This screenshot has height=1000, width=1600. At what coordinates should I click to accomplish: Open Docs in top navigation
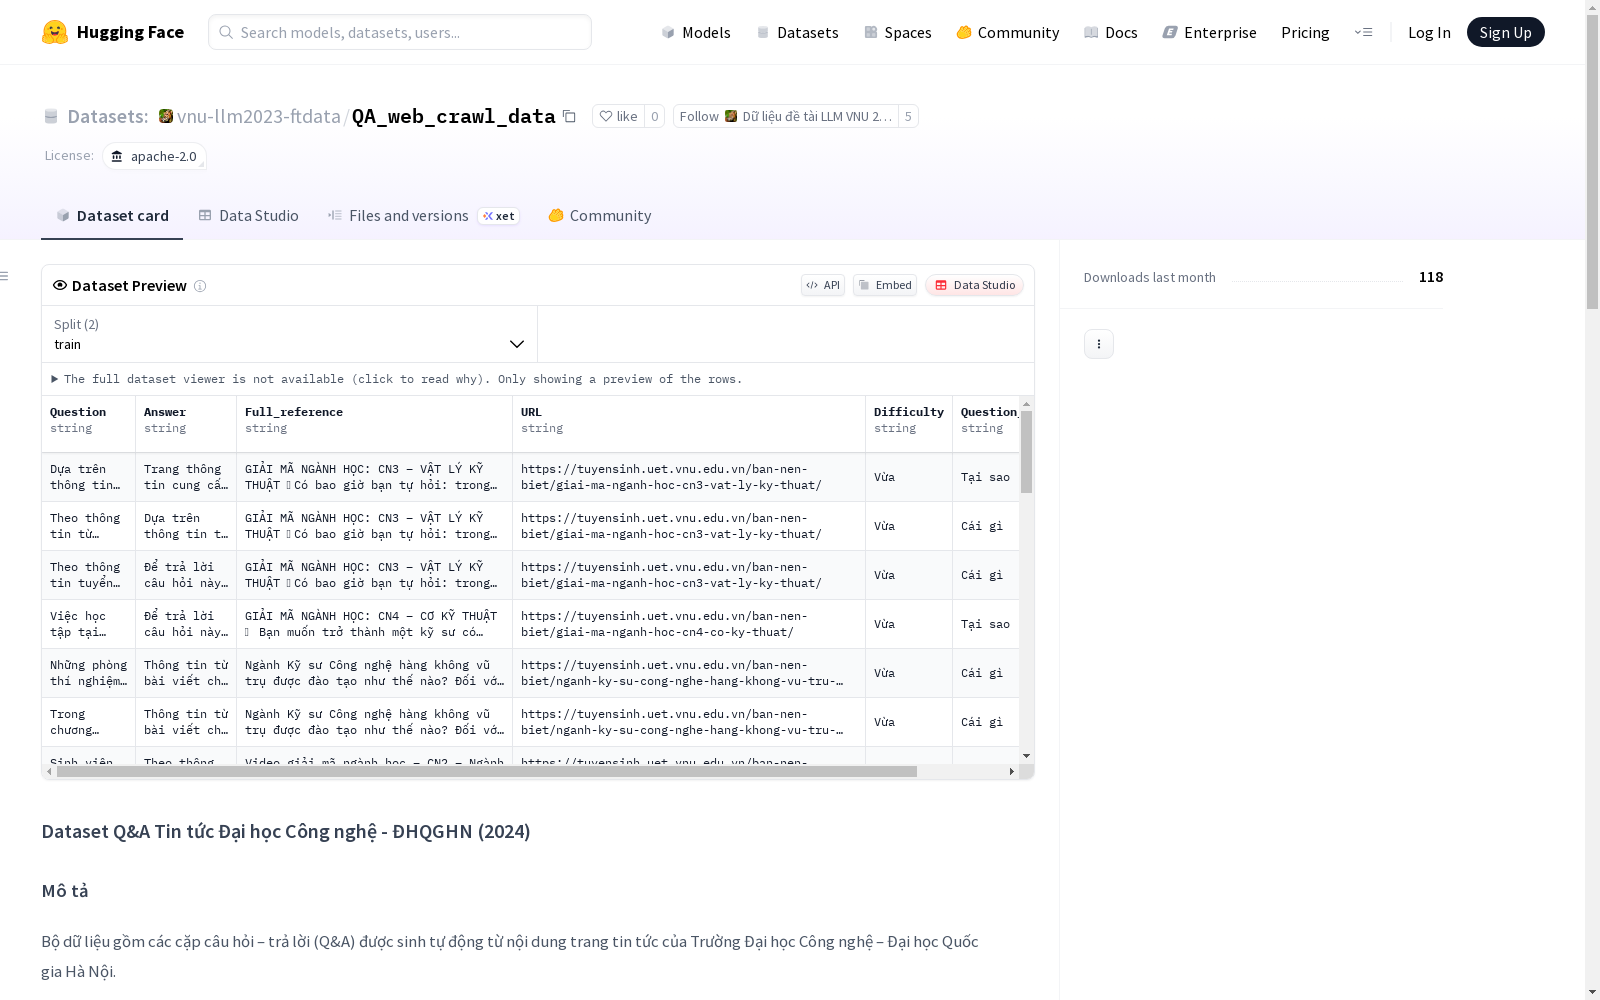(1111, 32)
